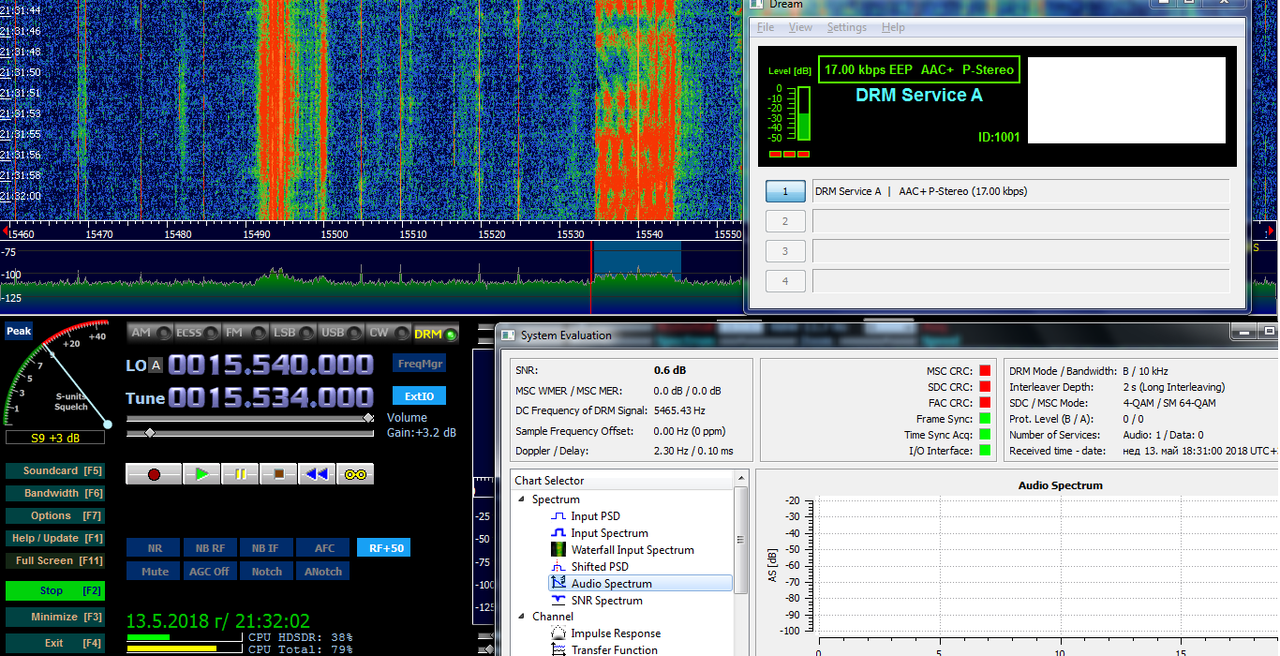Open the Settings menu in Dream

[x=847, y=28]
